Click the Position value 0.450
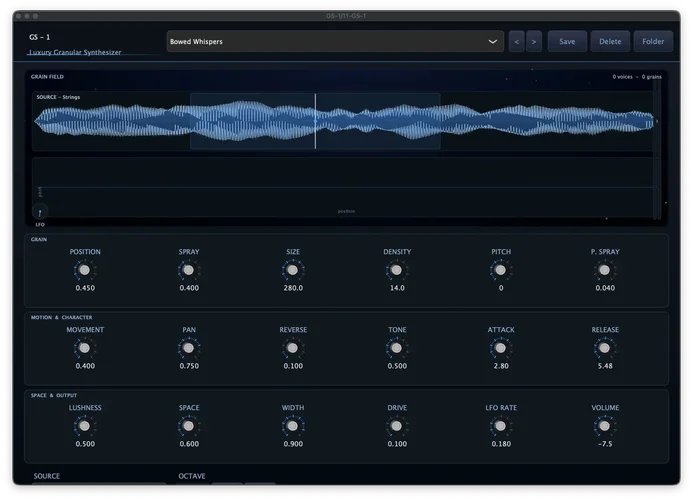The image size is (693, 500). coord(85,288)
